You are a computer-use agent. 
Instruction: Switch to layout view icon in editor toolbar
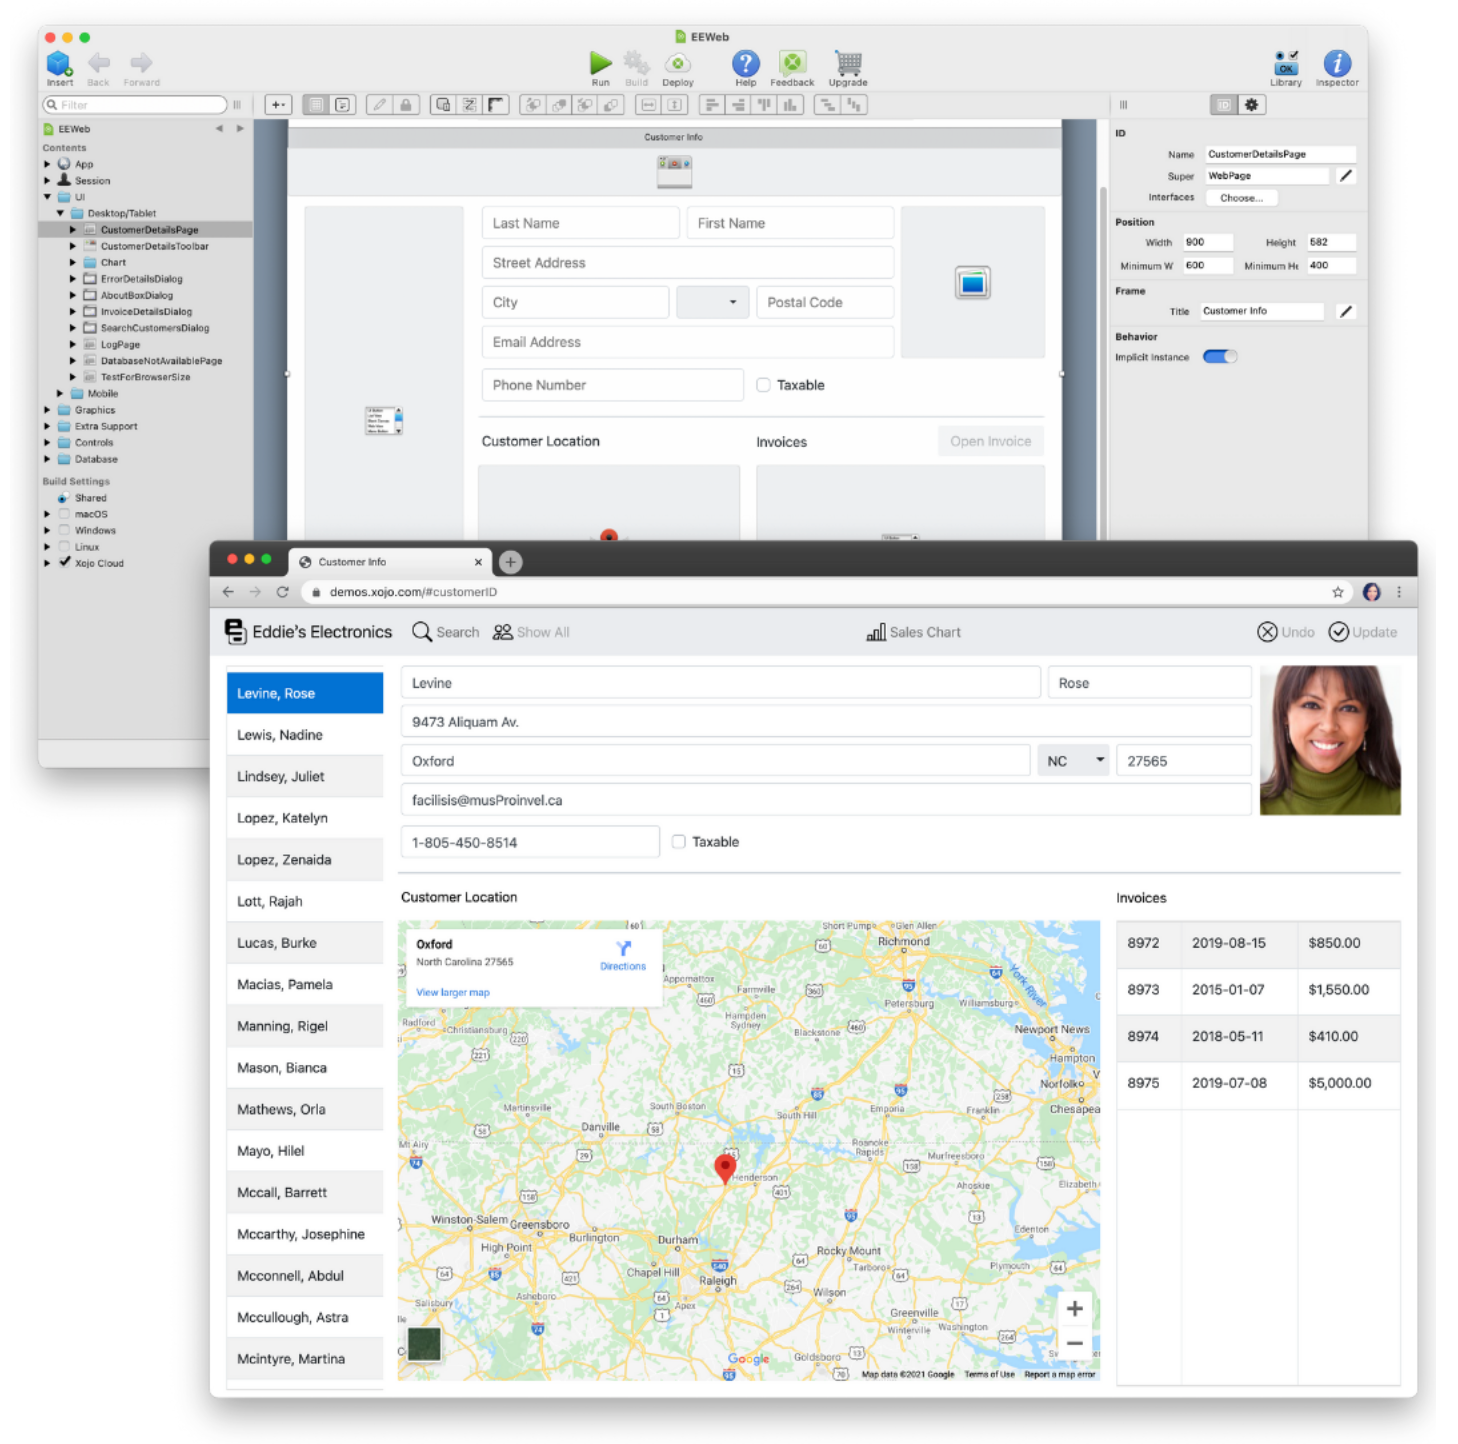click(x=316, y=105)
